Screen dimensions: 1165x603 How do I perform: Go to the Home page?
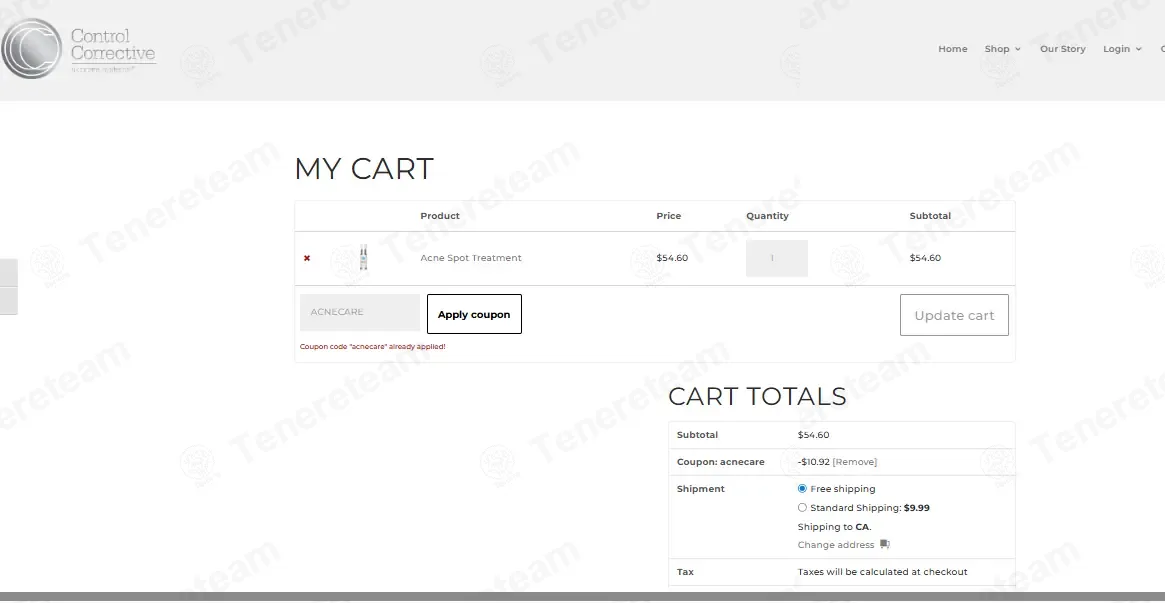tap(953, 49)
